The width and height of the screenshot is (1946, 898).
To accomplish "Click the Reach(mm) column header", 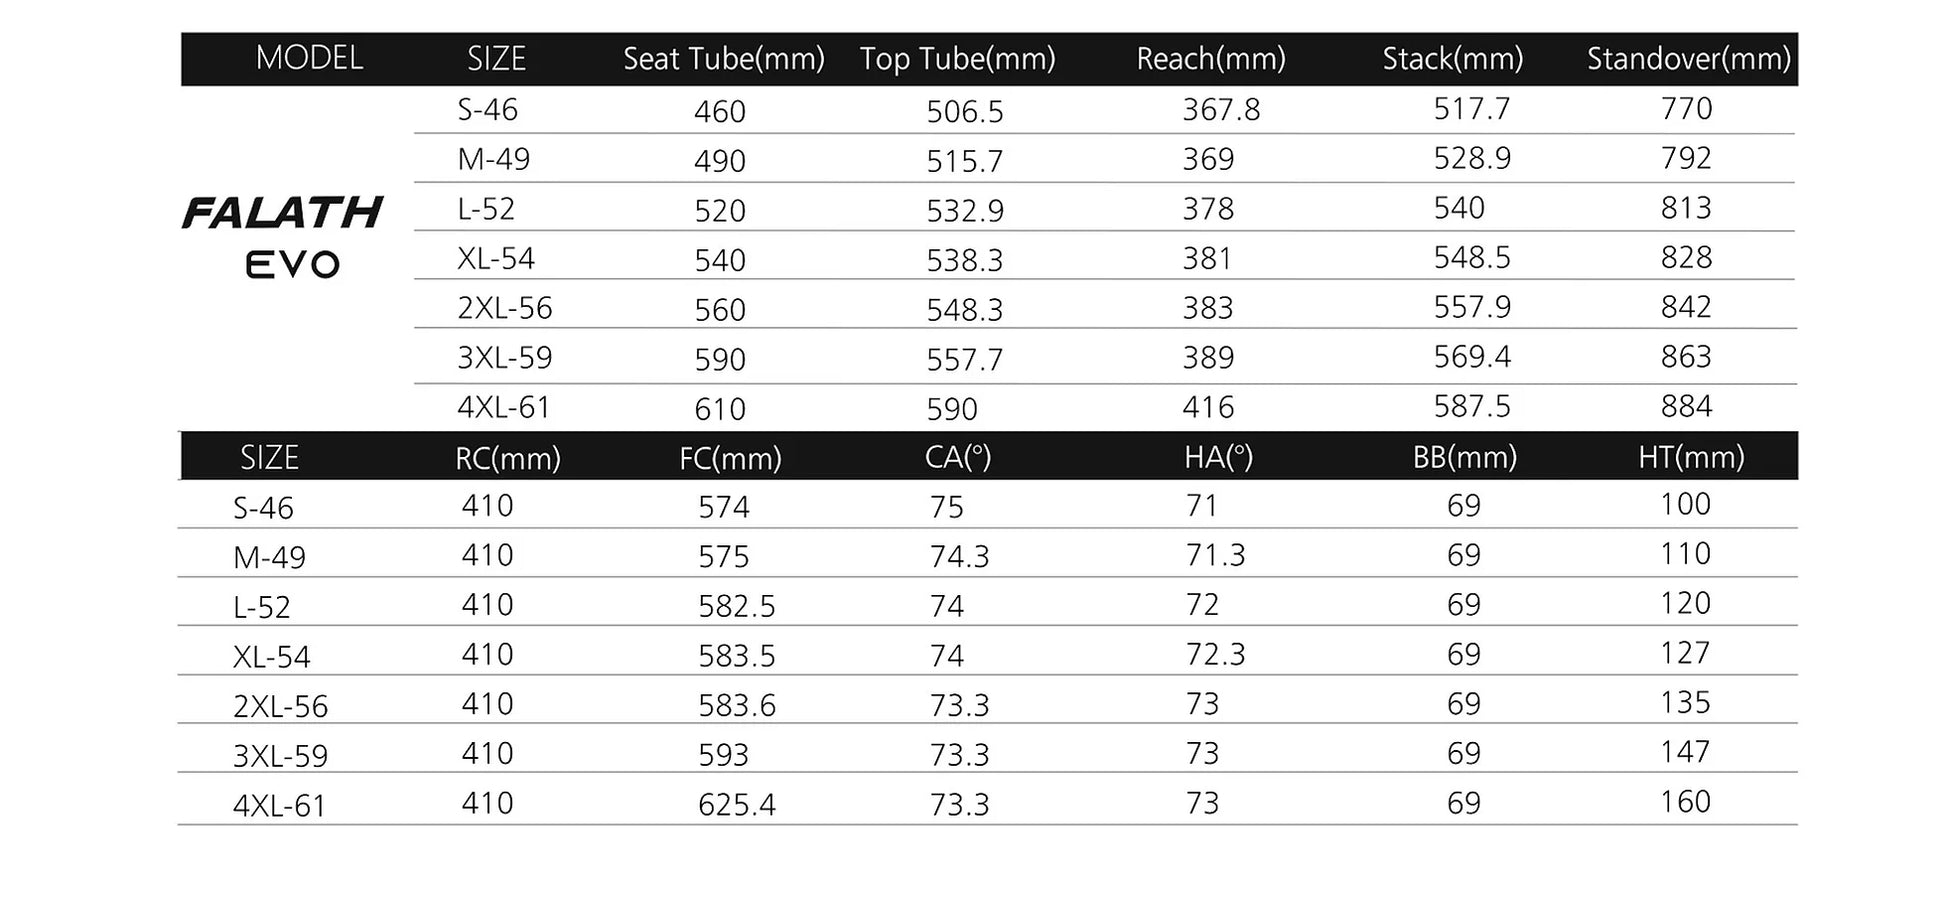I will [1210, 59].
